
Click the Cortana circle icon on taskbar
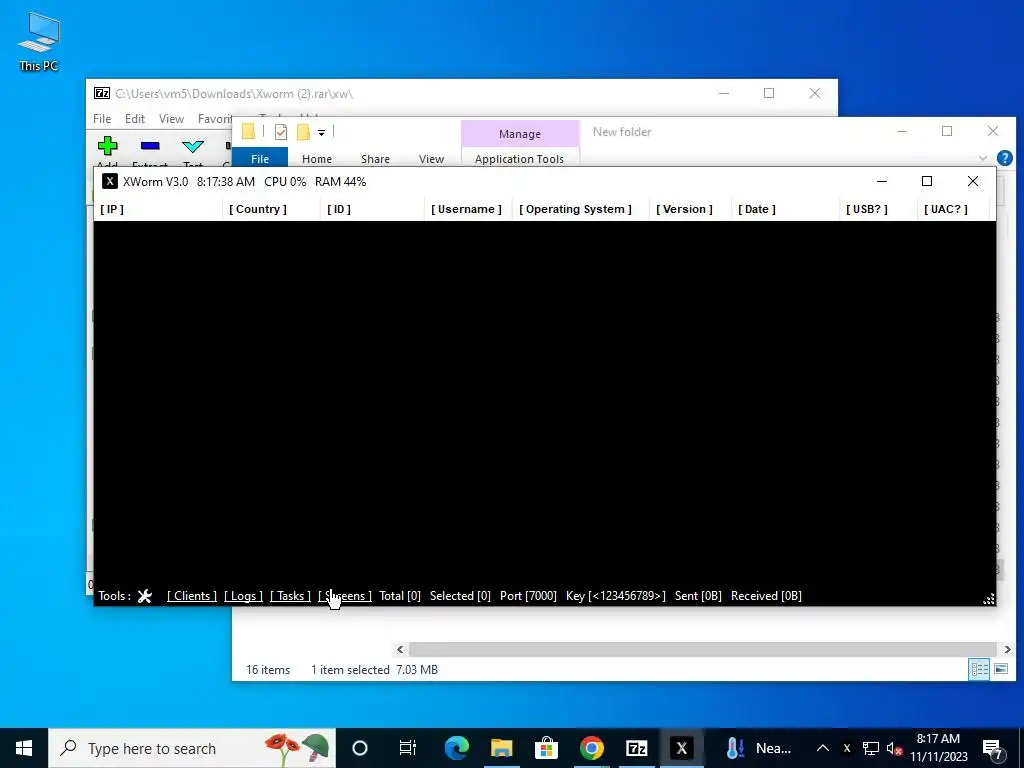(360, 748)
